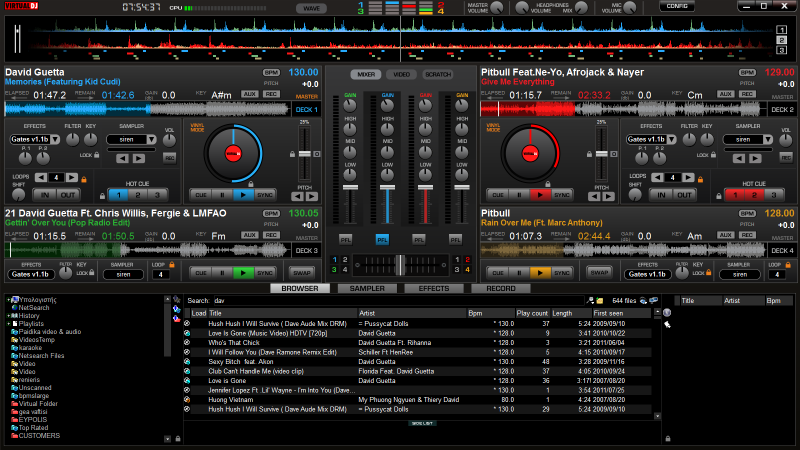Open the siren sampler selector on Deck 4
Viewport: 800px width, 450px height.
(x=740, y=274)
